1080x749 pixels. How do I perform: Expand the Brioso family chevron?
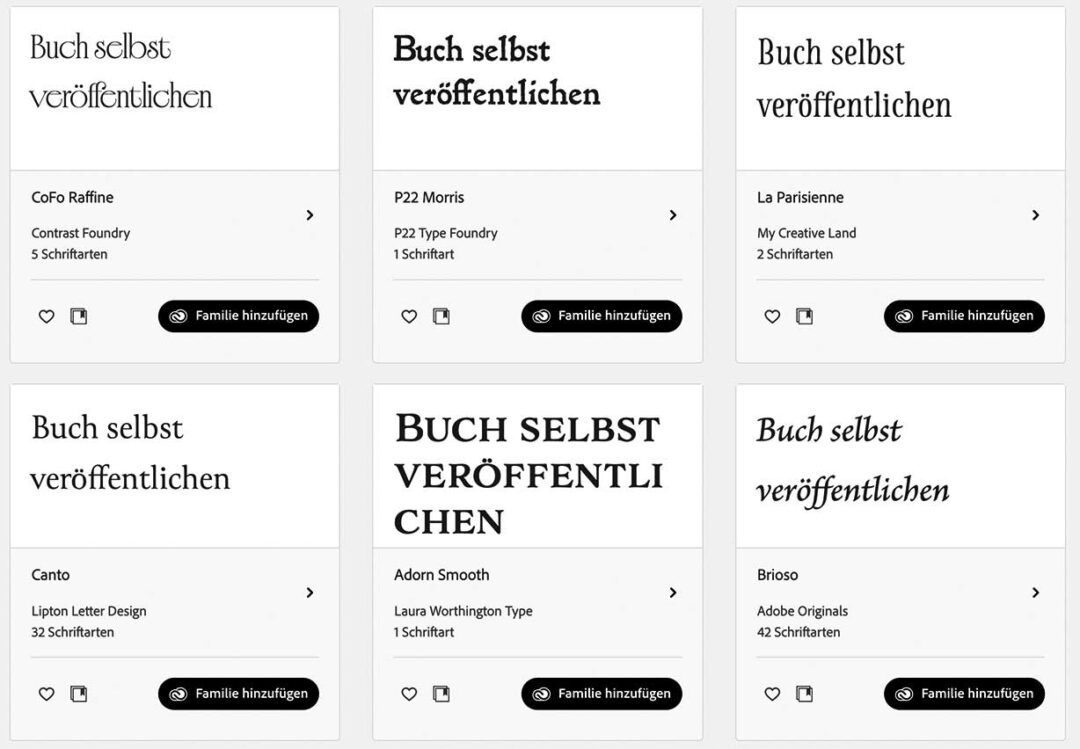click(1036, 593)
